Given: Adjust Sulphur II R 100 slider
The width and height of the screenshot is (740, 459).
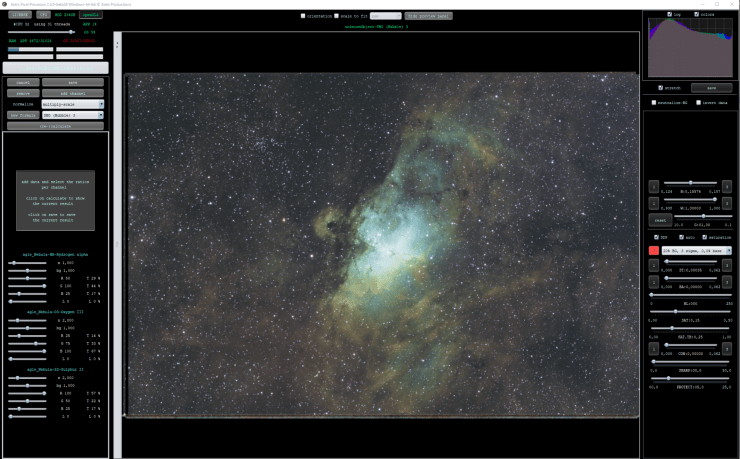Looking at the screenshot, I should click(x=27, y=393).
